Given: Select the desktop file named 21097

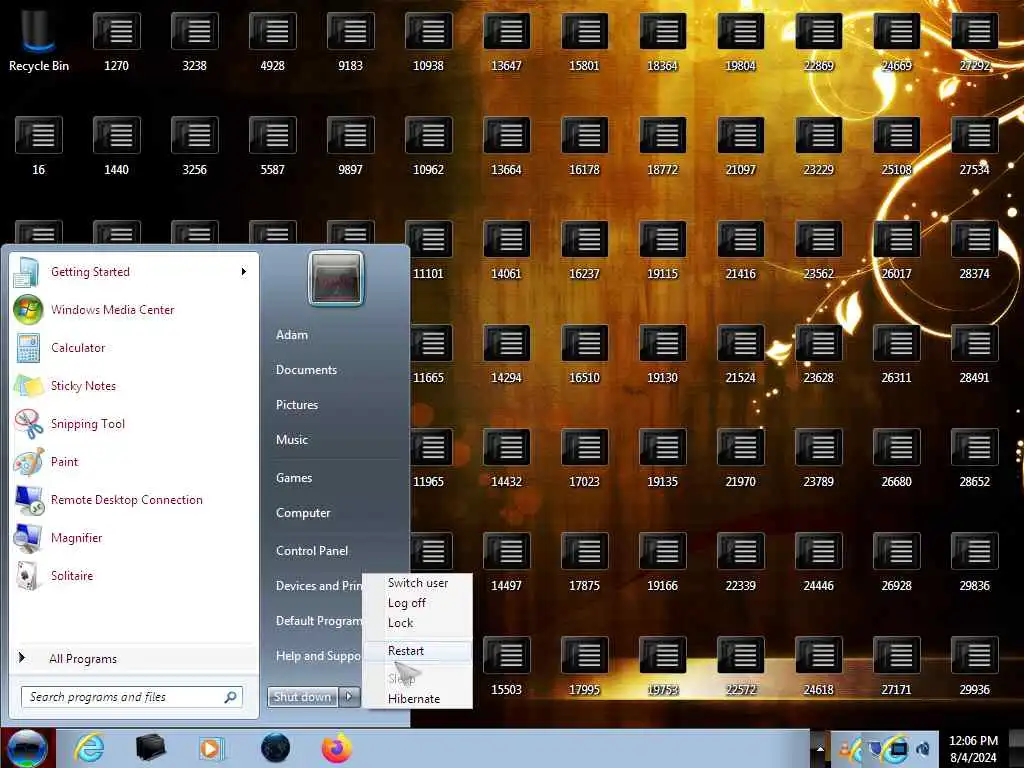Looking at the screenshot, I should pos(741,146).
